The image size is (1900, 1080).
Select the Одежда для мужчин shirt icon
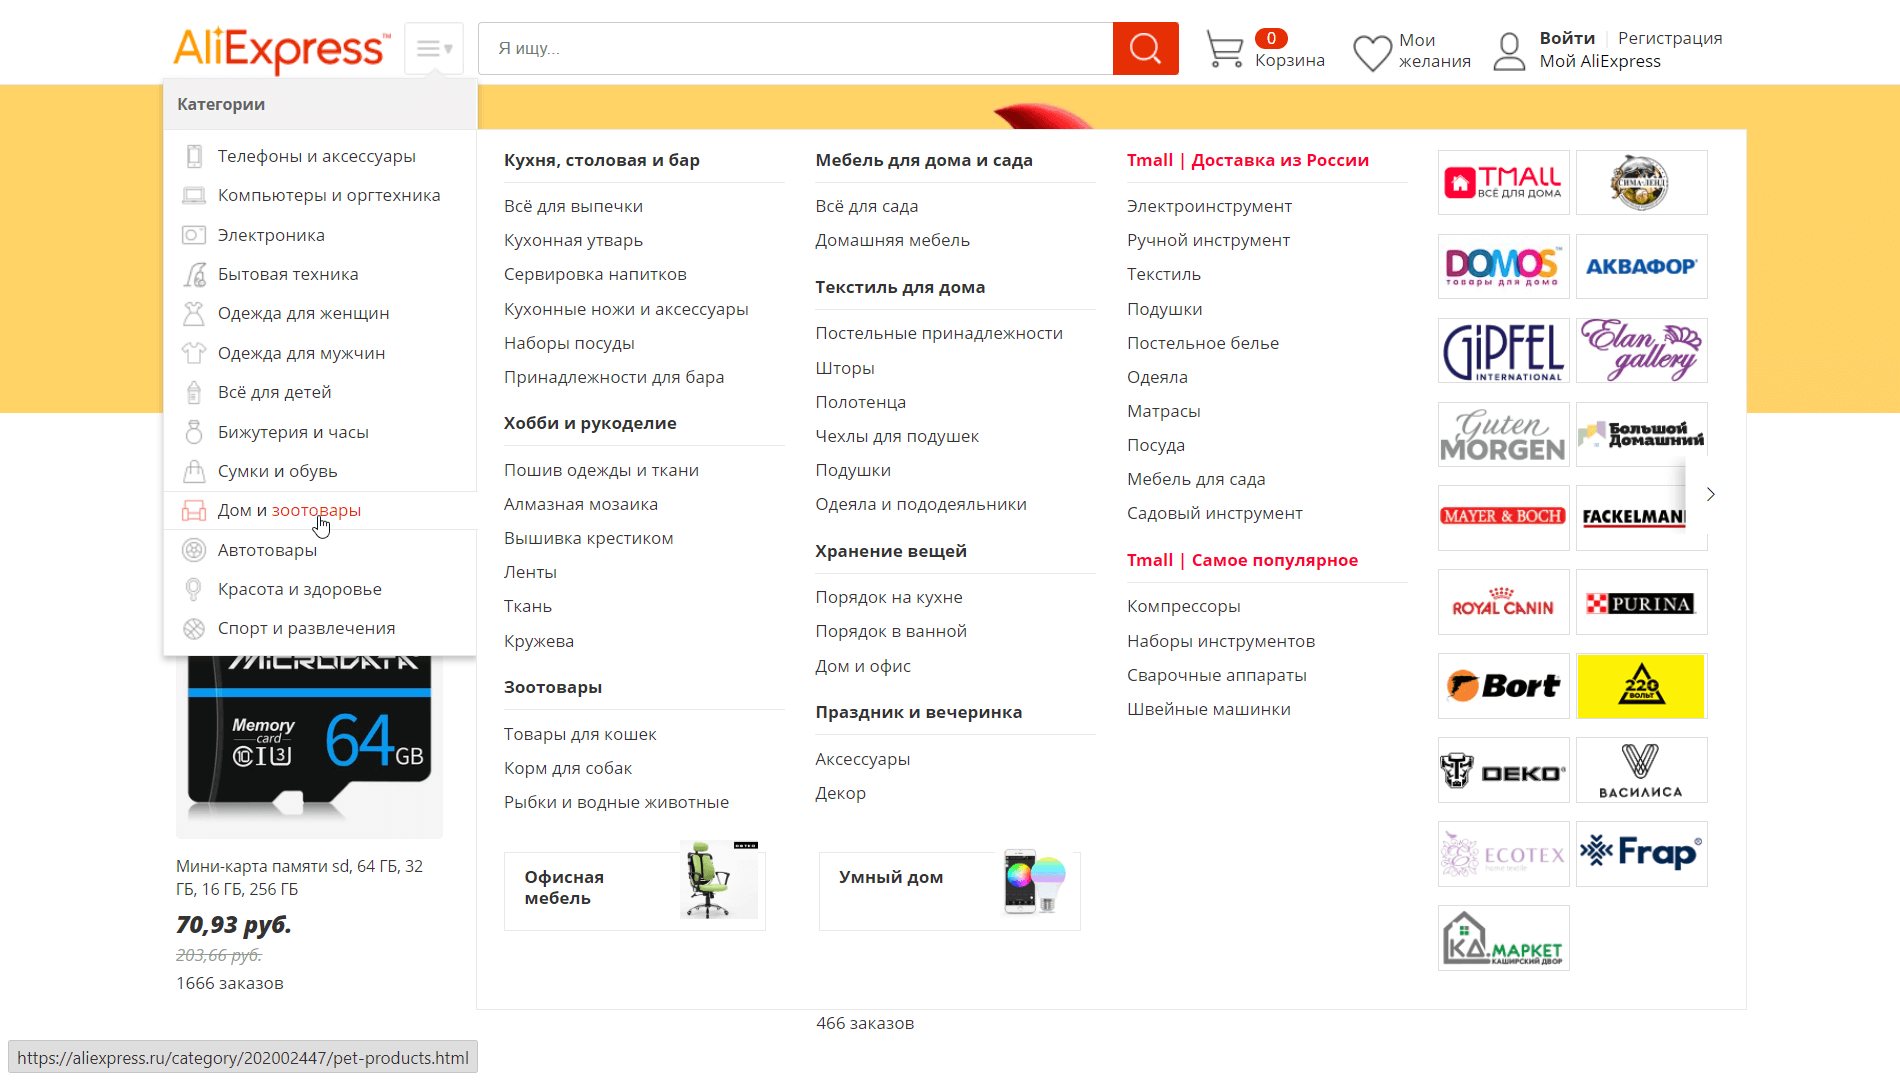(x=194, y=353)
